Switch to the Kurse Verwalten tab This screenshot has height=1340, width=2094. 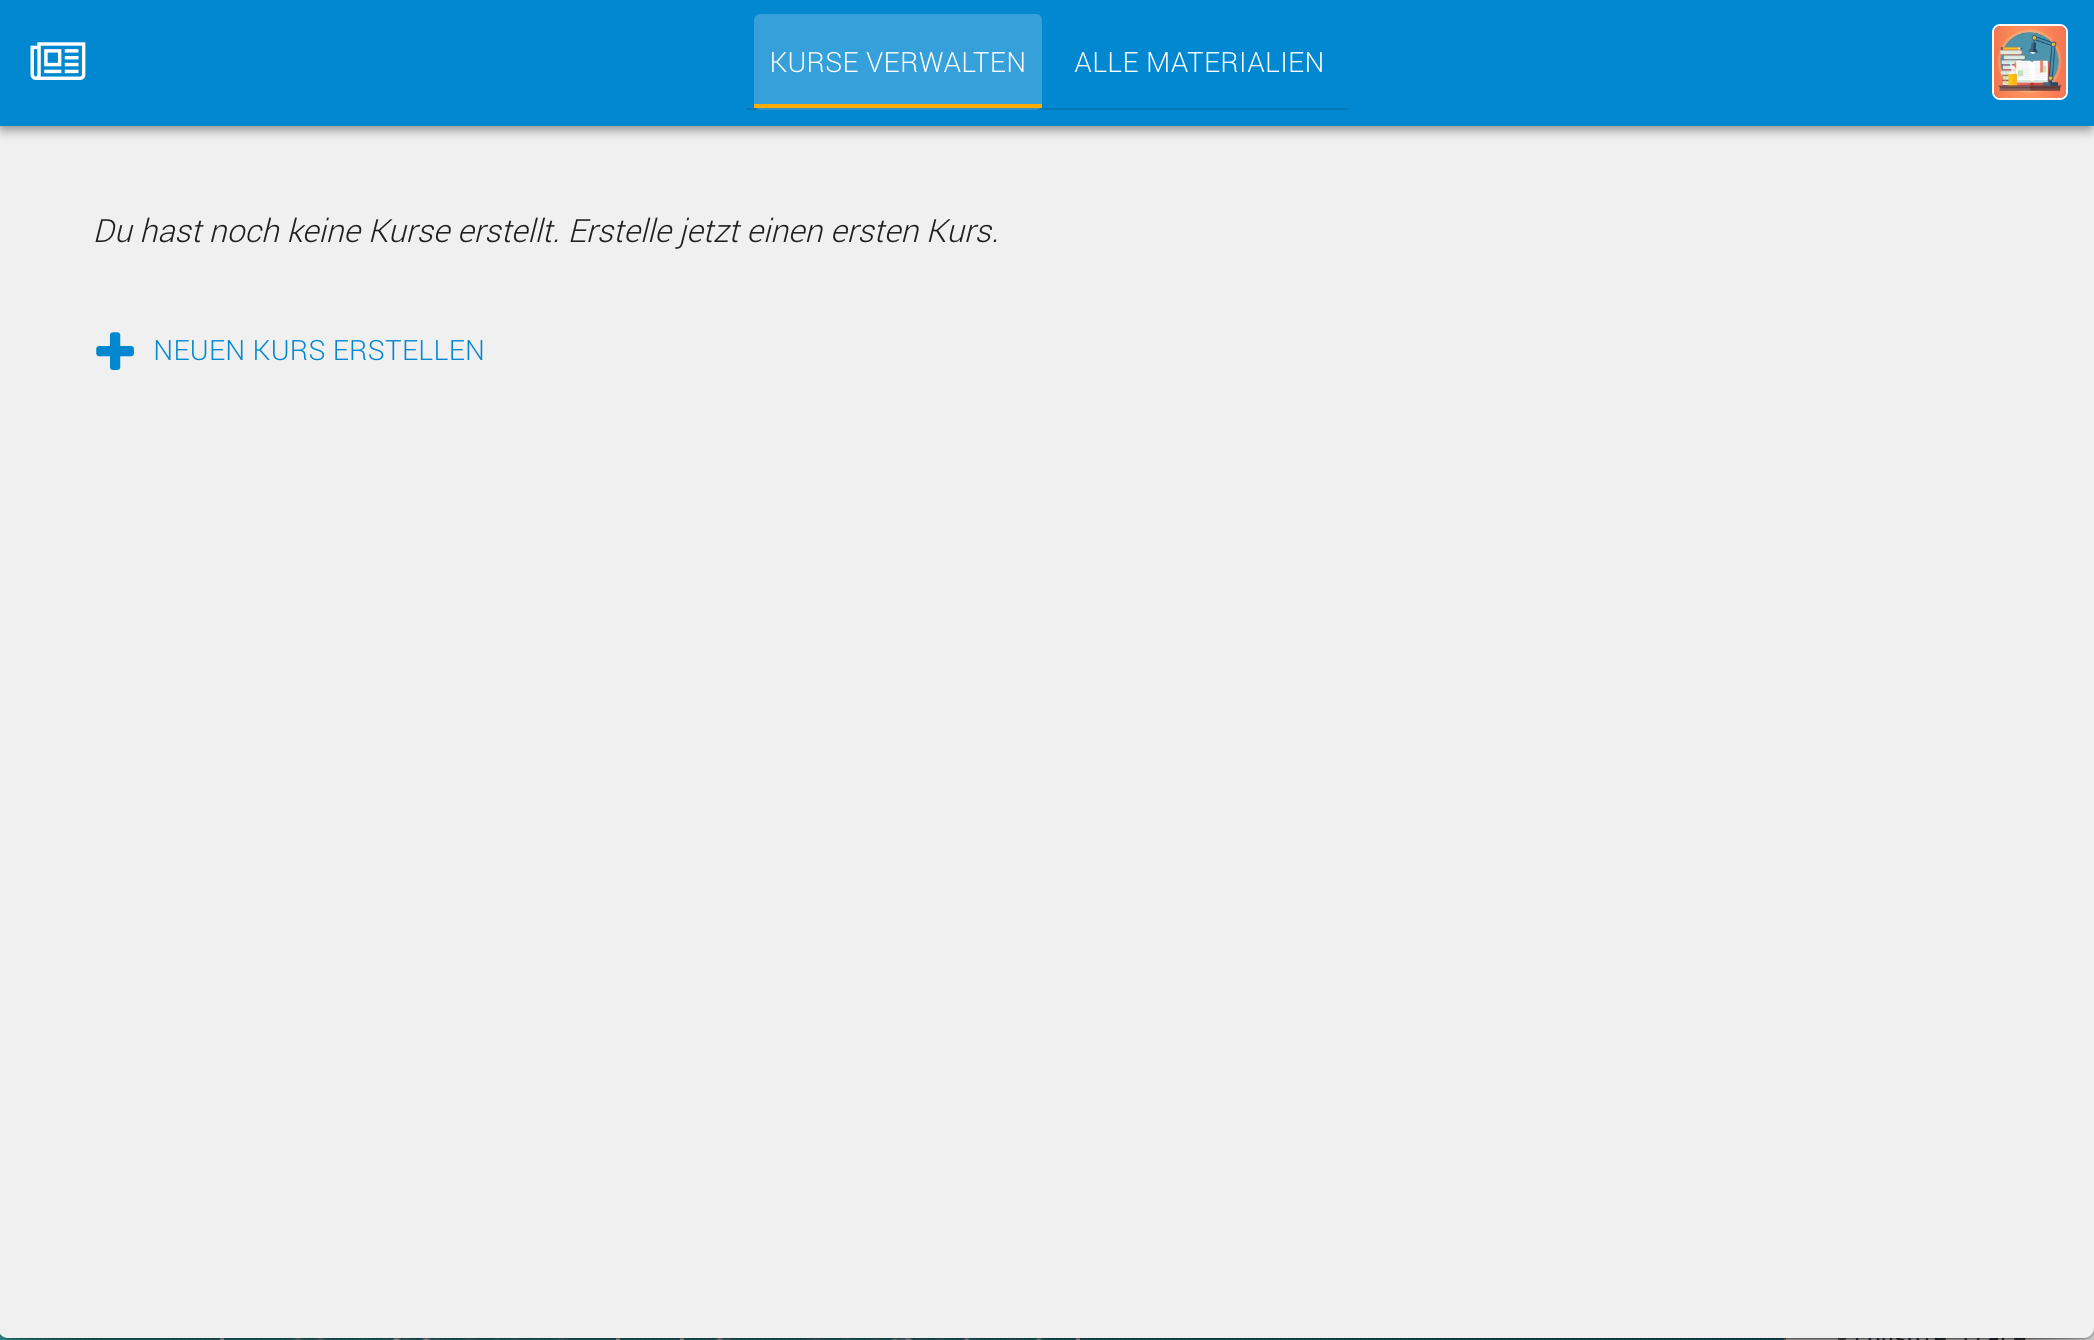(x=897, y=61)
